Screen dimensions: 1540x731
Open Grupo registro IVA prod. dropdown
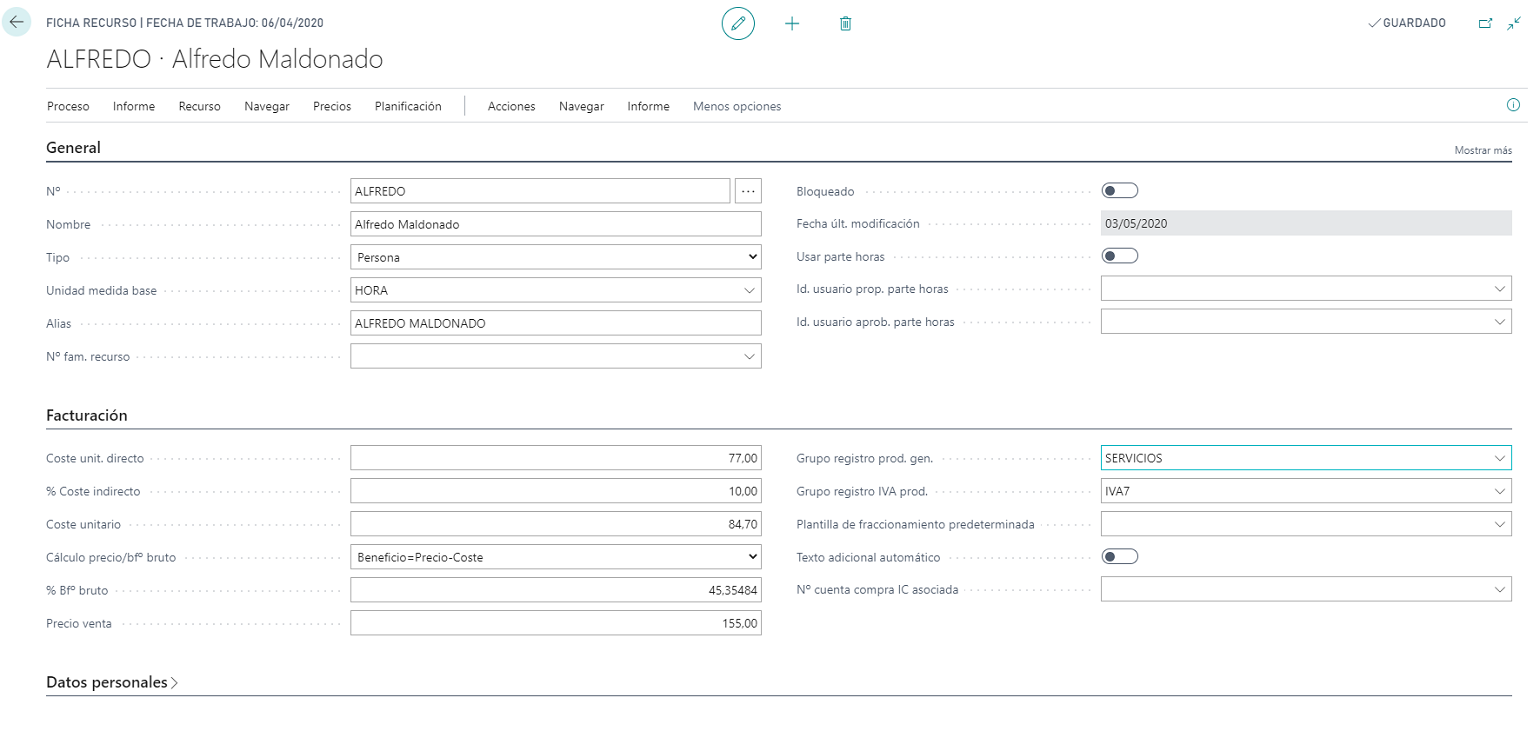pos(1500,491)
